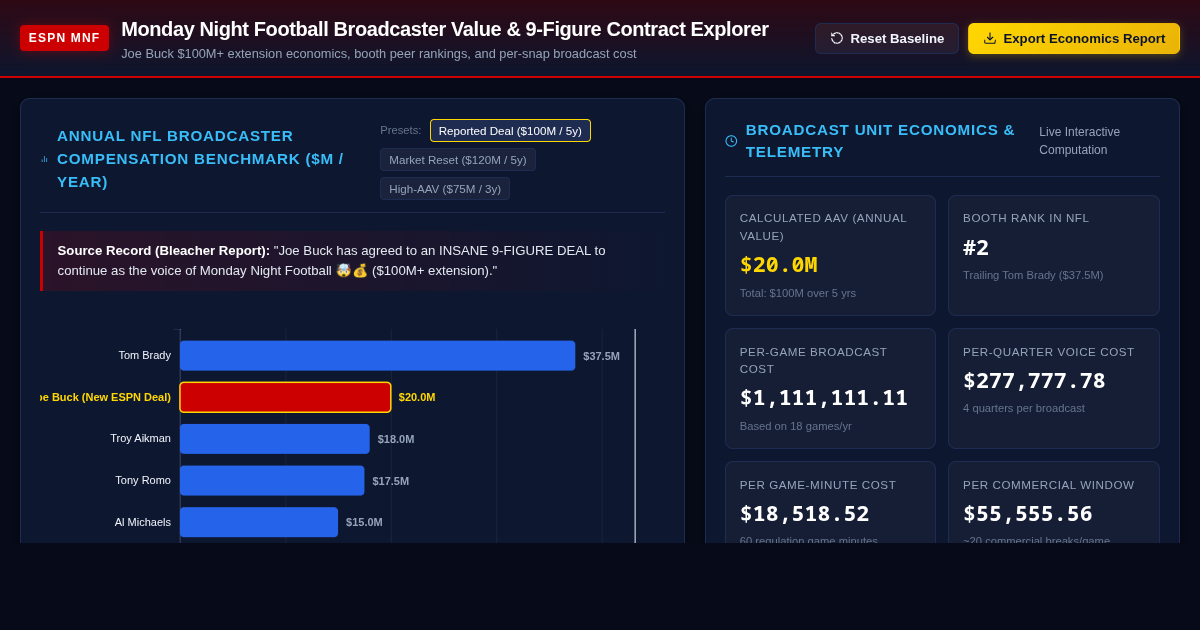Image resolution: width=1200 pixels, height=630 pixels.
Task: Click the Presets label
Action: (x=401, y=130)
